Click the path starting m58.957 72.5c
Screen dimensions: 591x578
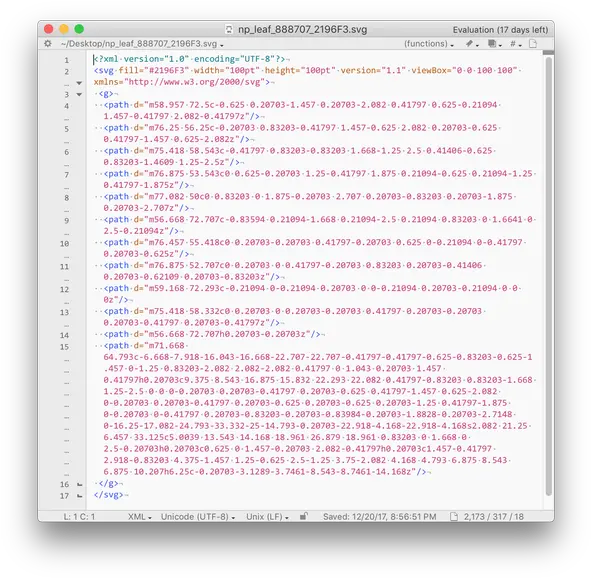click(x=301, y=111)
